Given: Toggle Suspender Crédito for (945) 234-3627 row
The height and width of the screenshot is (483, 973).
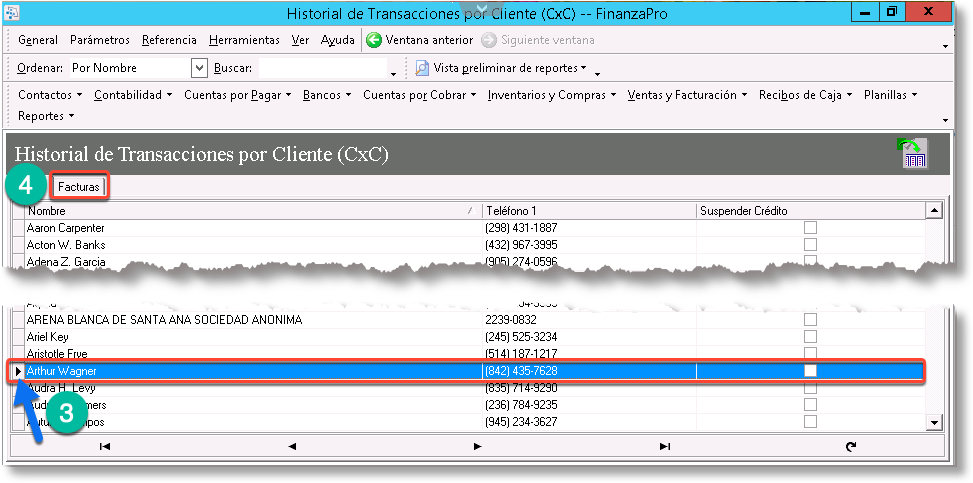Looking at the screenshot, I should coord(810,422).
